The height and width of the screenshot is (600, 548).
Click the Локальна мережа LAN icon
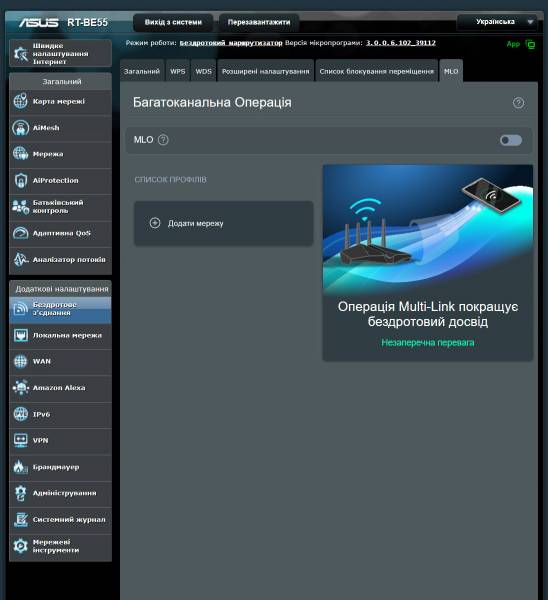(21, 335)
